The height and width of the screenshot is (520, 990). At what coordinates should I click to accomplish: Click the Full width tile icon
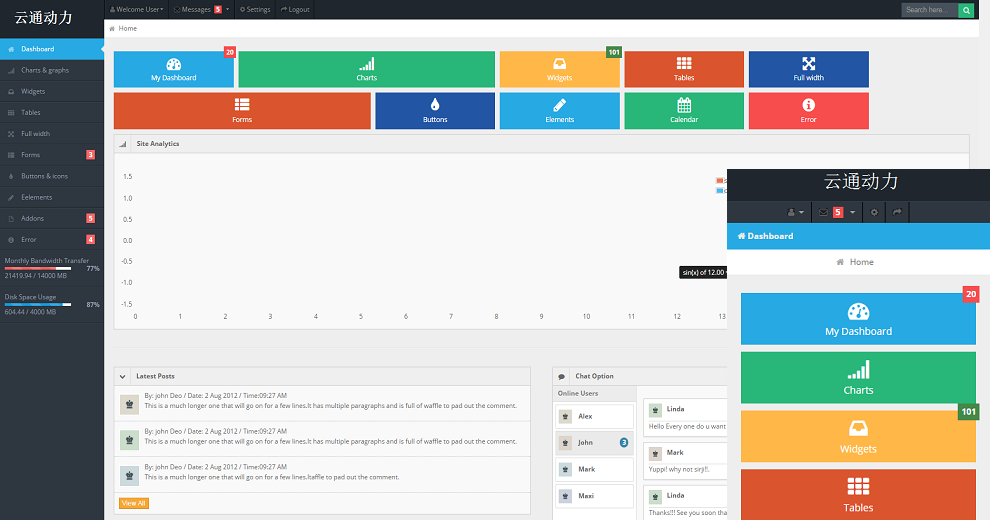pyautogui.click(x=808, y=64)
